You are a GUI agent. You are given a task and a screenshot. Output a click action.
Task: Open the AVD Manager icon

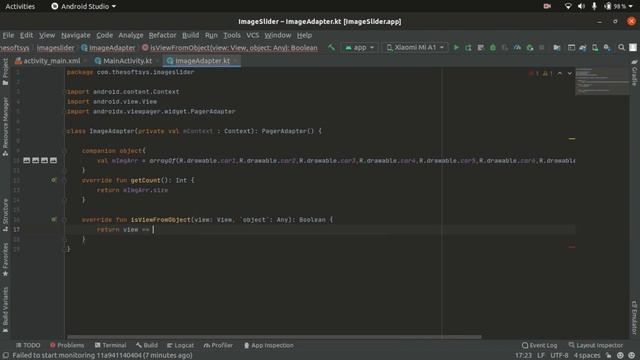click(x=595, y=48)
